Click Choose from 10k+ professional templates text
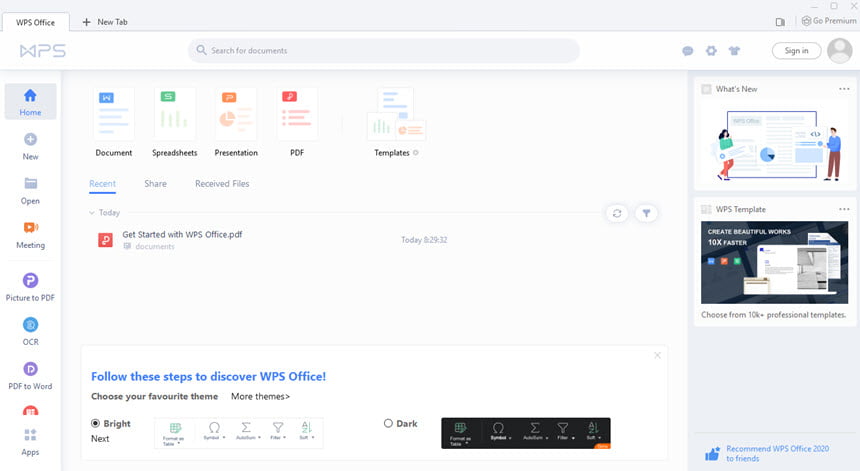The image size is (860, 471). [x=773, y=315]
